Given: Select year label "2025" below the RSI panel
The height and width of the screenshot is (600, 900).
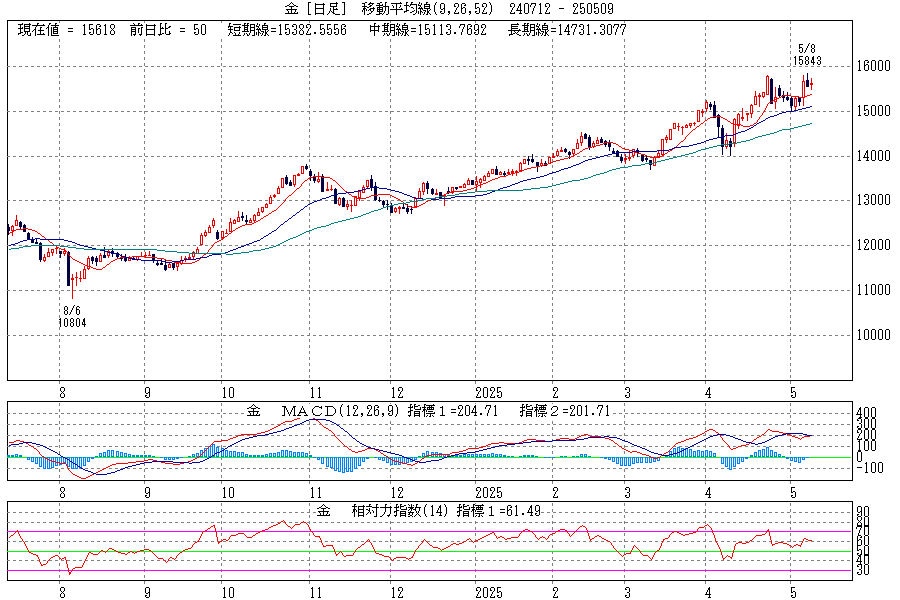Looking at the screenshot, I should tap(488, 593).
